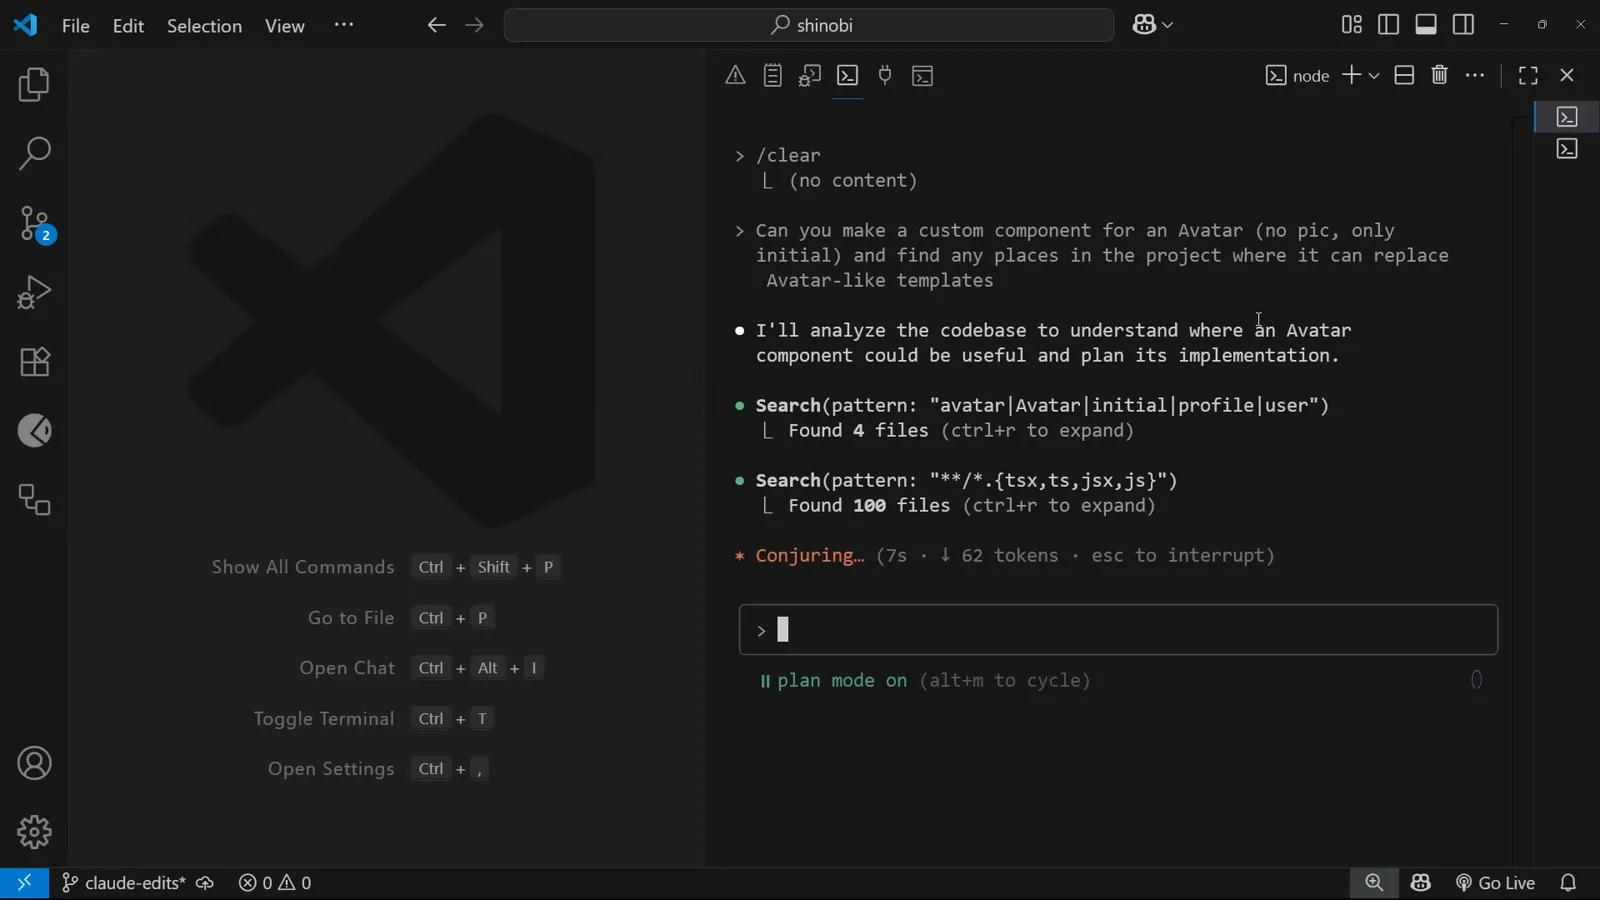This screenshot has width=1600, height=900.
Task: Kill the terminal with trash icon
Action: 1440,75
